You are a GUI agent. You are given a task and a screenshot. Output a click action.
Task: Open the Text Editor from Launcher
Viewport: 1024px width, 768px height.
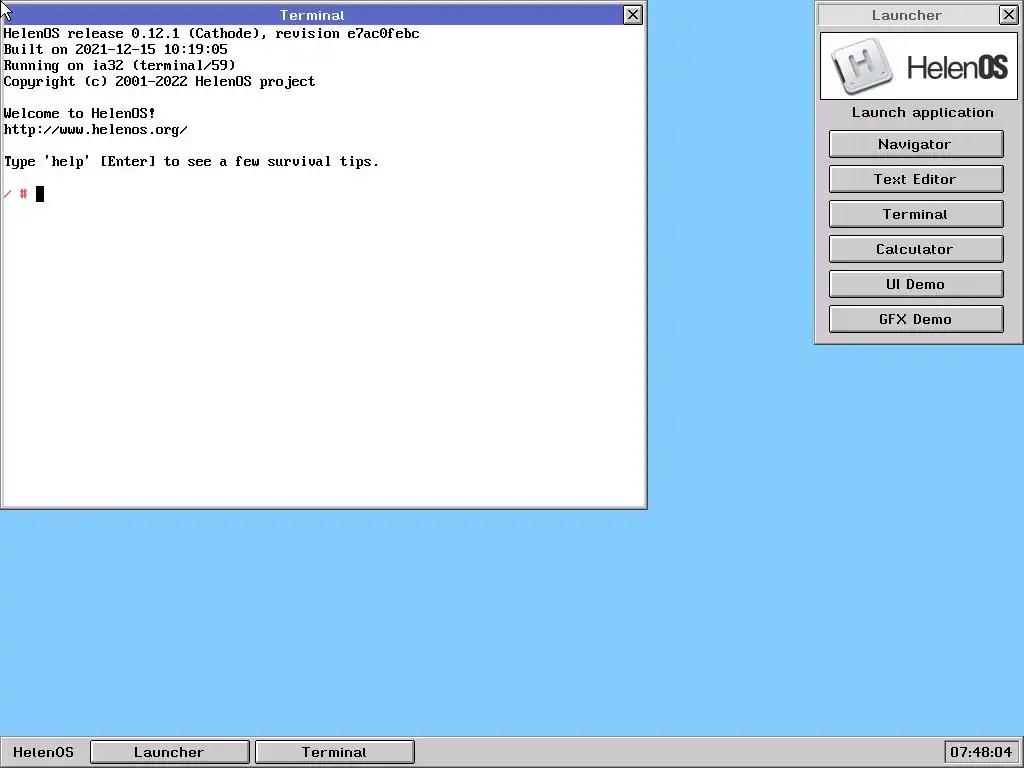tap(916, 179)
